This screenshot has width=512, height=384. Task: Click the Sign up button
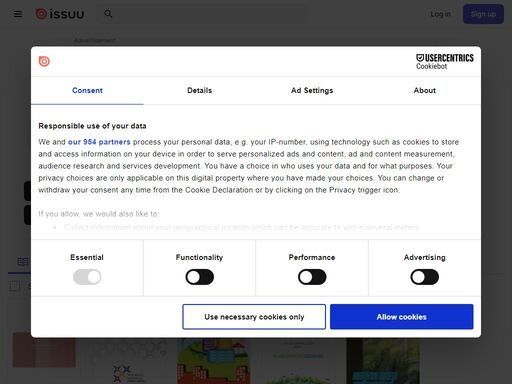[x=483, y=14]
